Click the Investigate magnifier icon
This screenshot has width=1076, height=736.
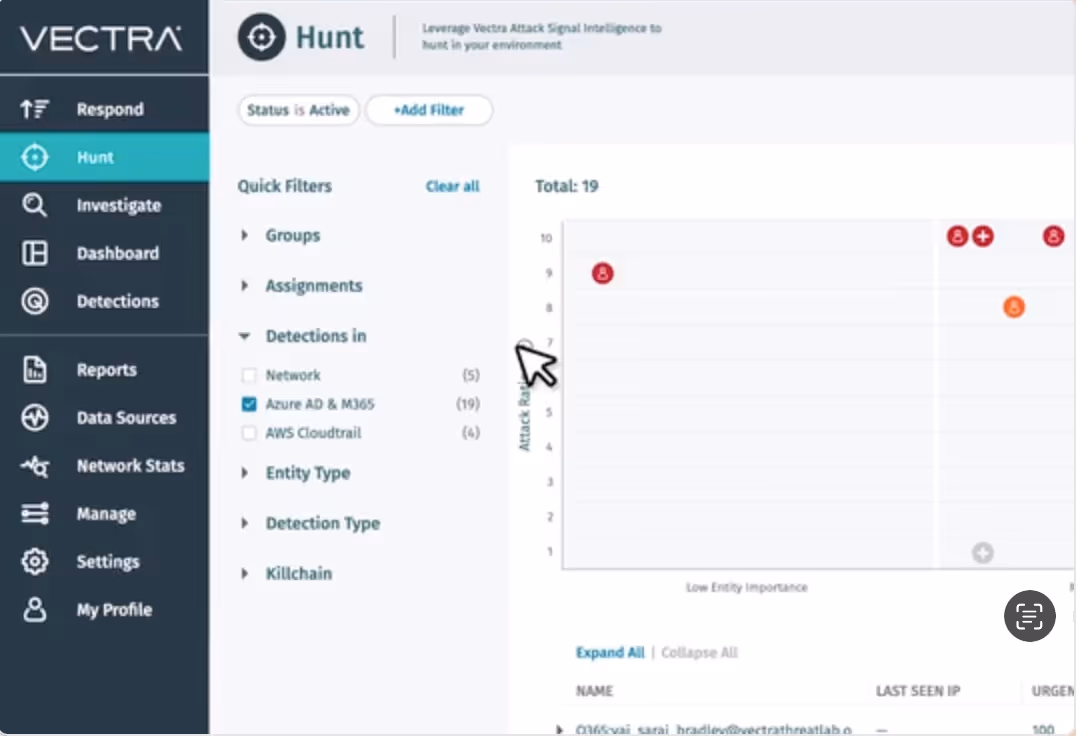[x=34, y=205]
